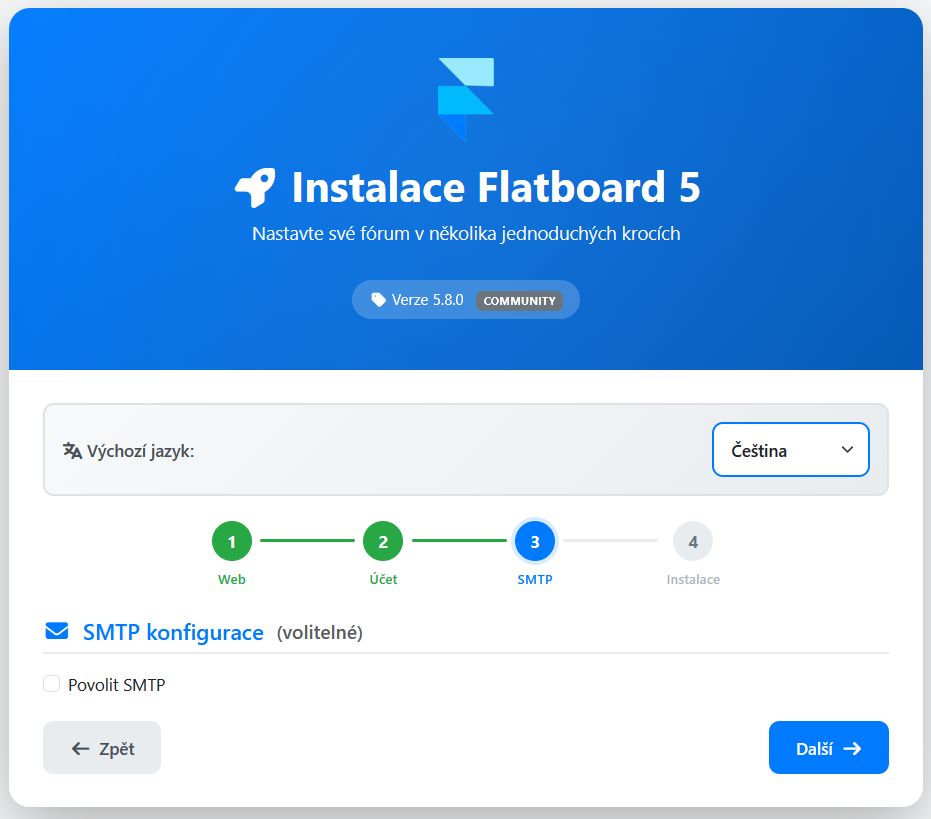Click the Instalace step label
Viewport: 931px width, 819px height.
[x=693, y=580]
